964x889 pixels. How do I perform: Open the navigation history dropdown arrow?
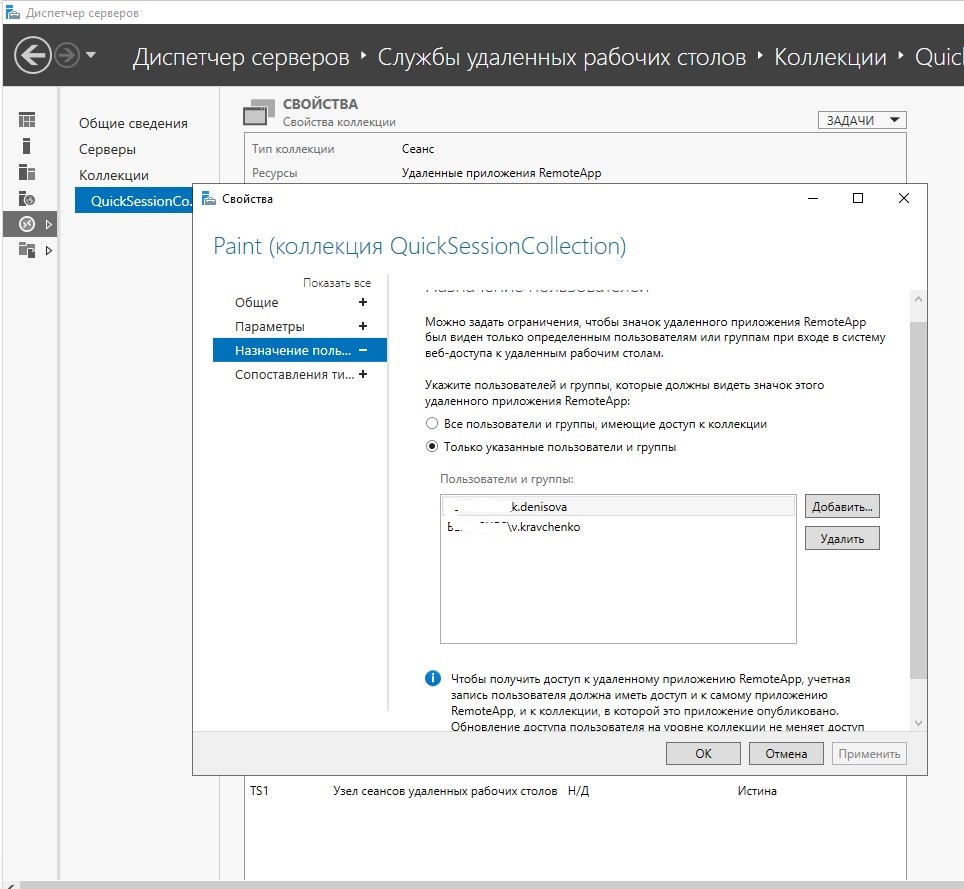[91, 55]
